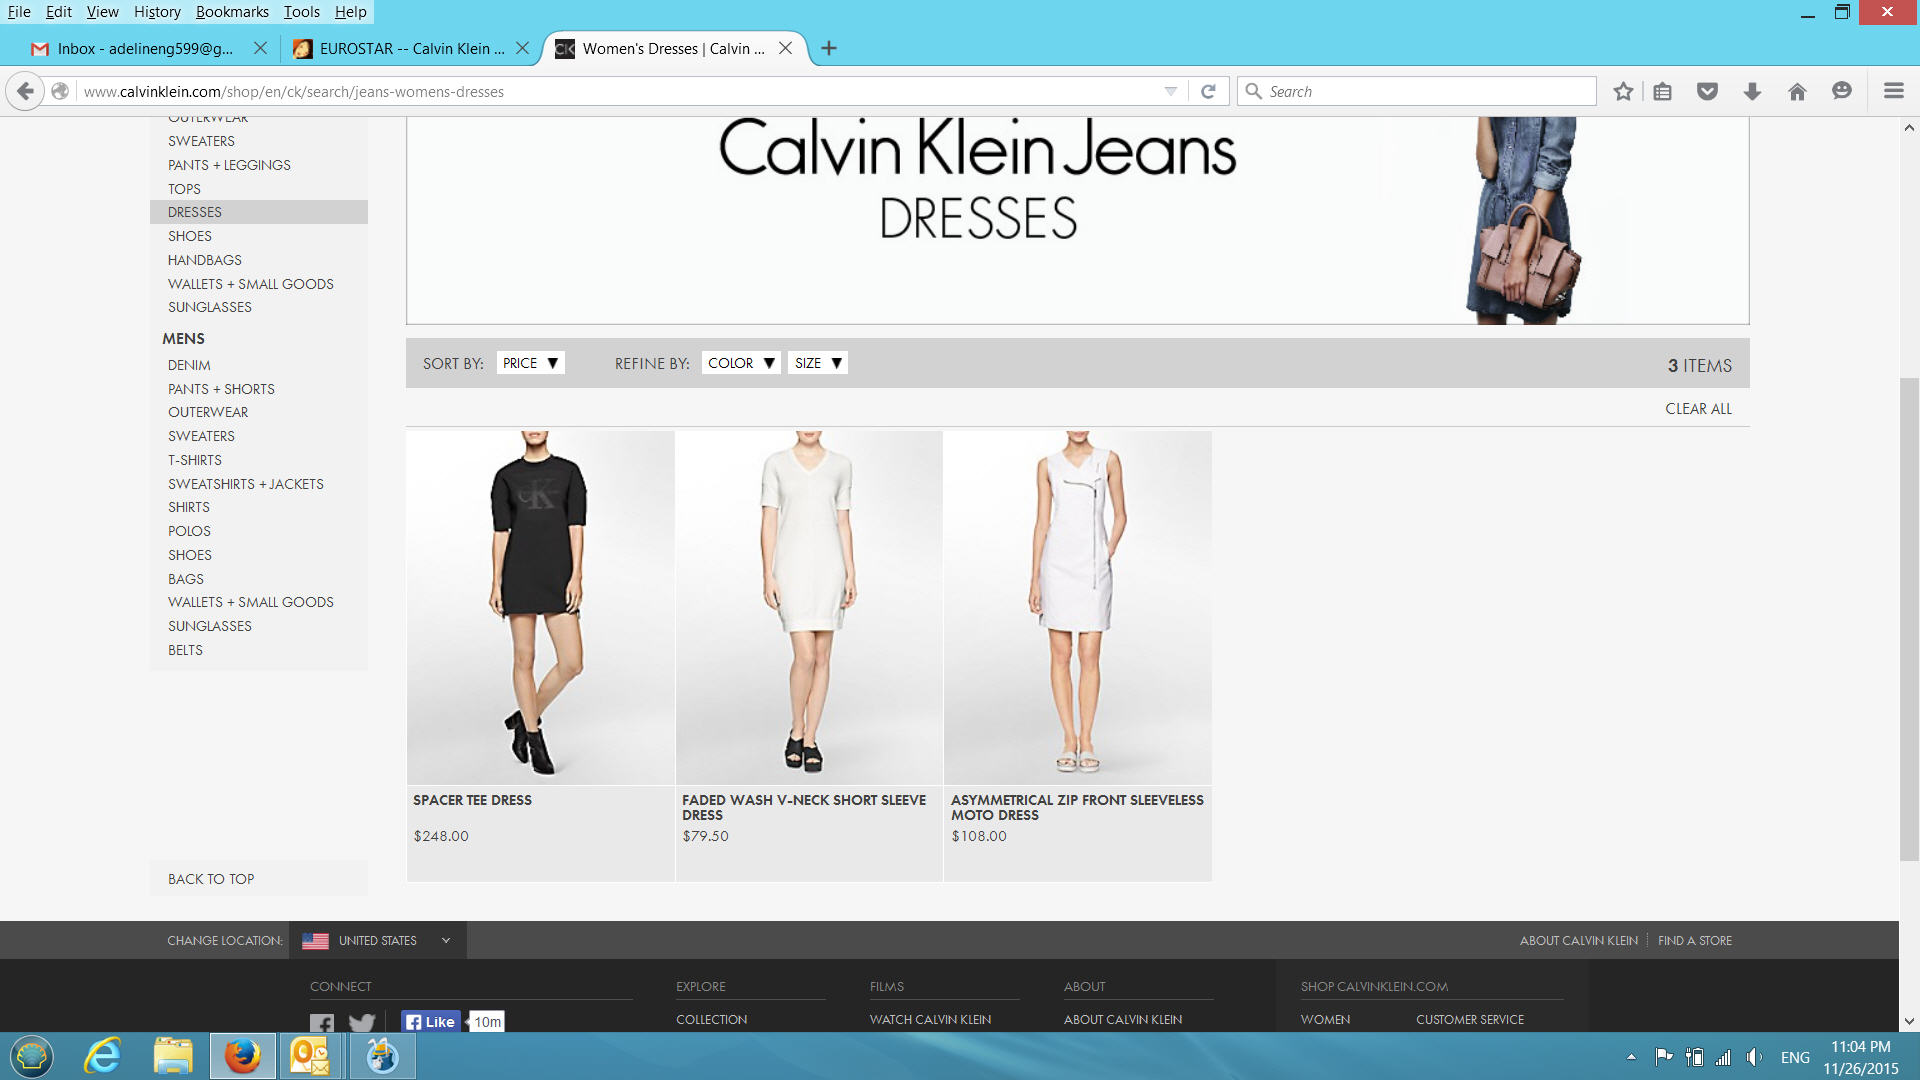
Task: Open File Explorer from taskbar
Action: pyautogui.click(x=173, y=1056)
